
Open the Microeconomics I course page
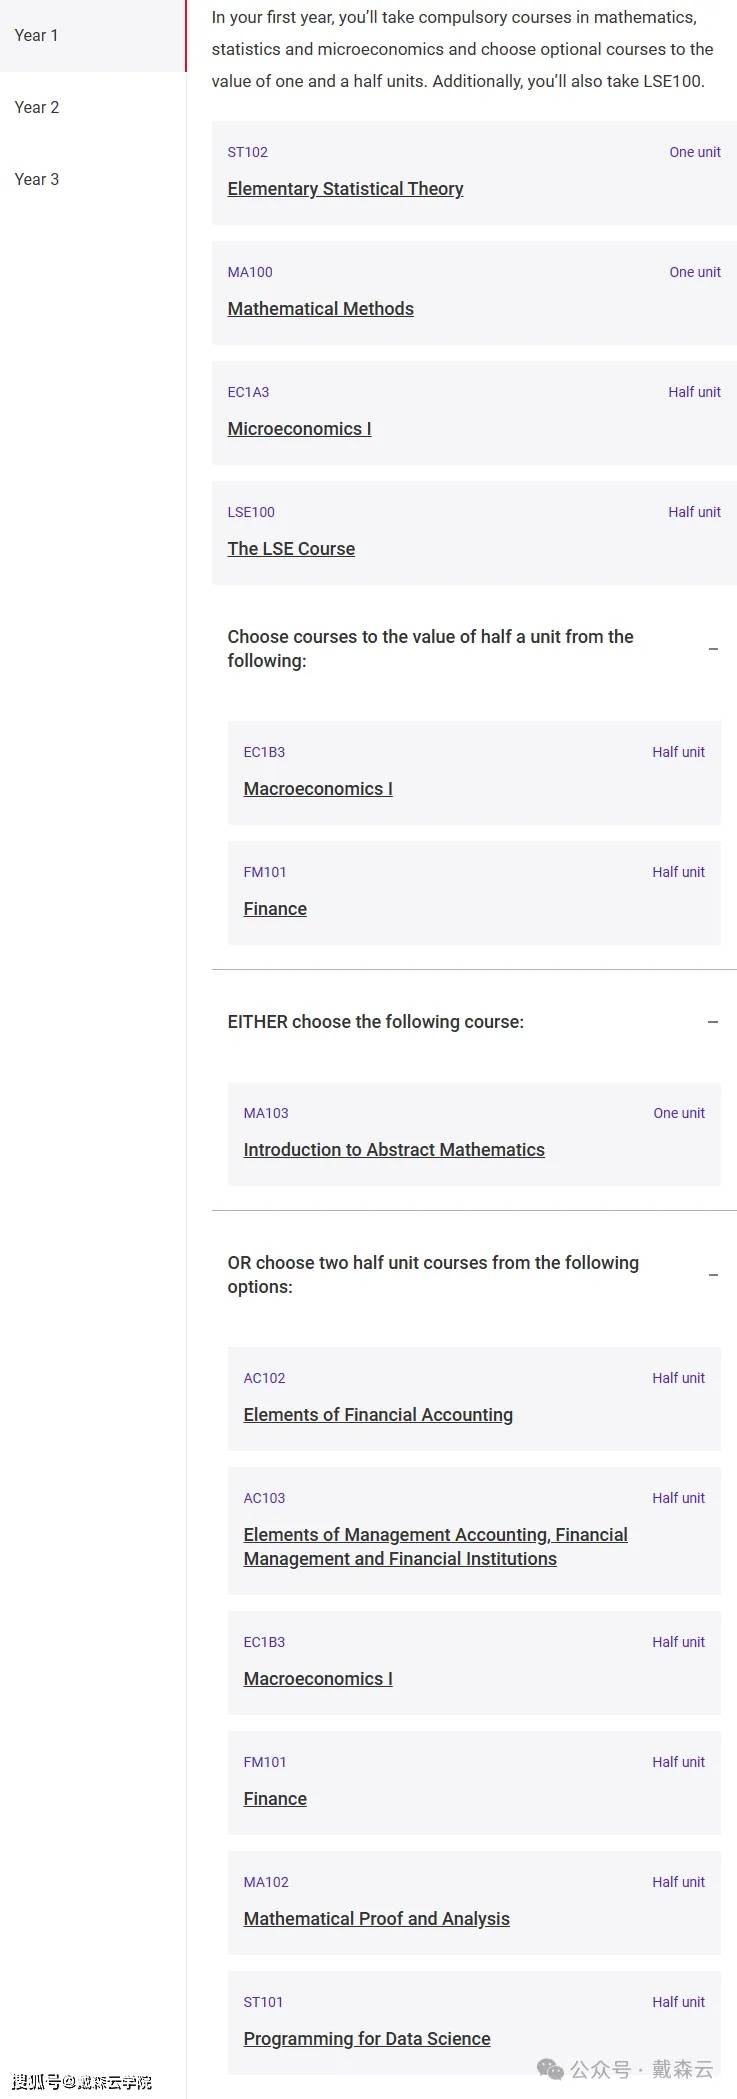[299, 429]
